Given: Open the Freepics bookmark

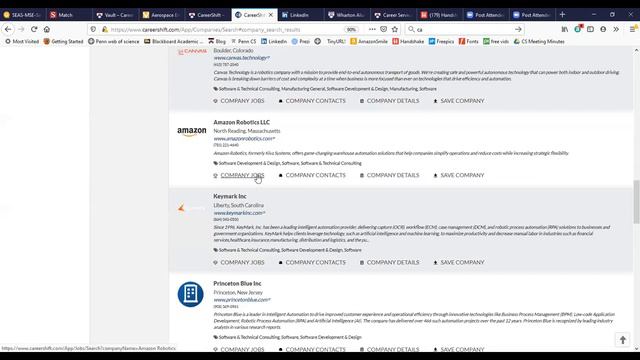Looking at the screenshot, I should [x=441, y=41].
